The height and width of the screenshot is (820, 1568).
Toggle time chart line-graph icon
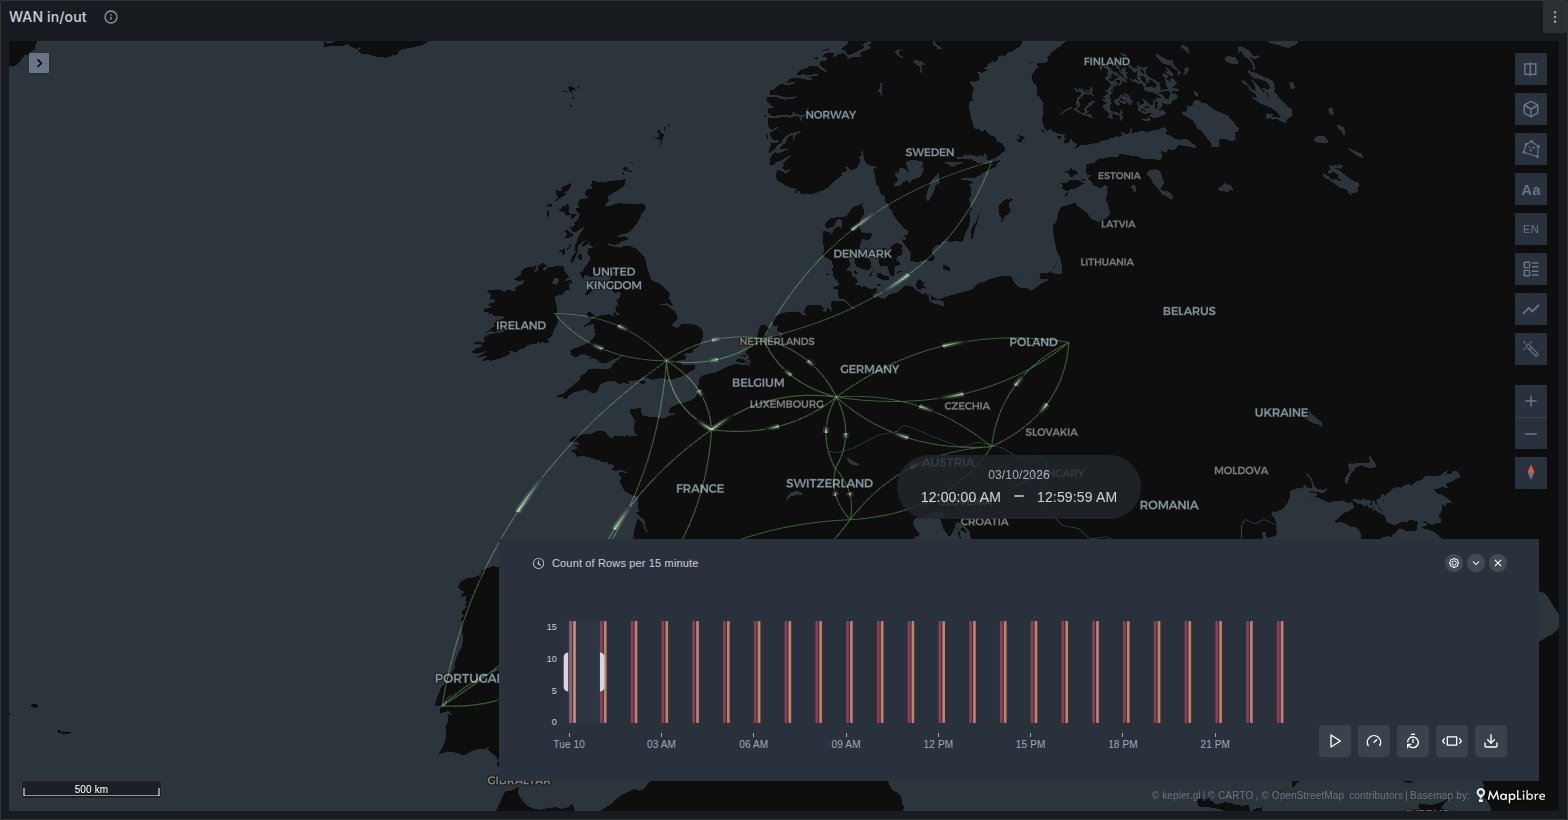1530,309
